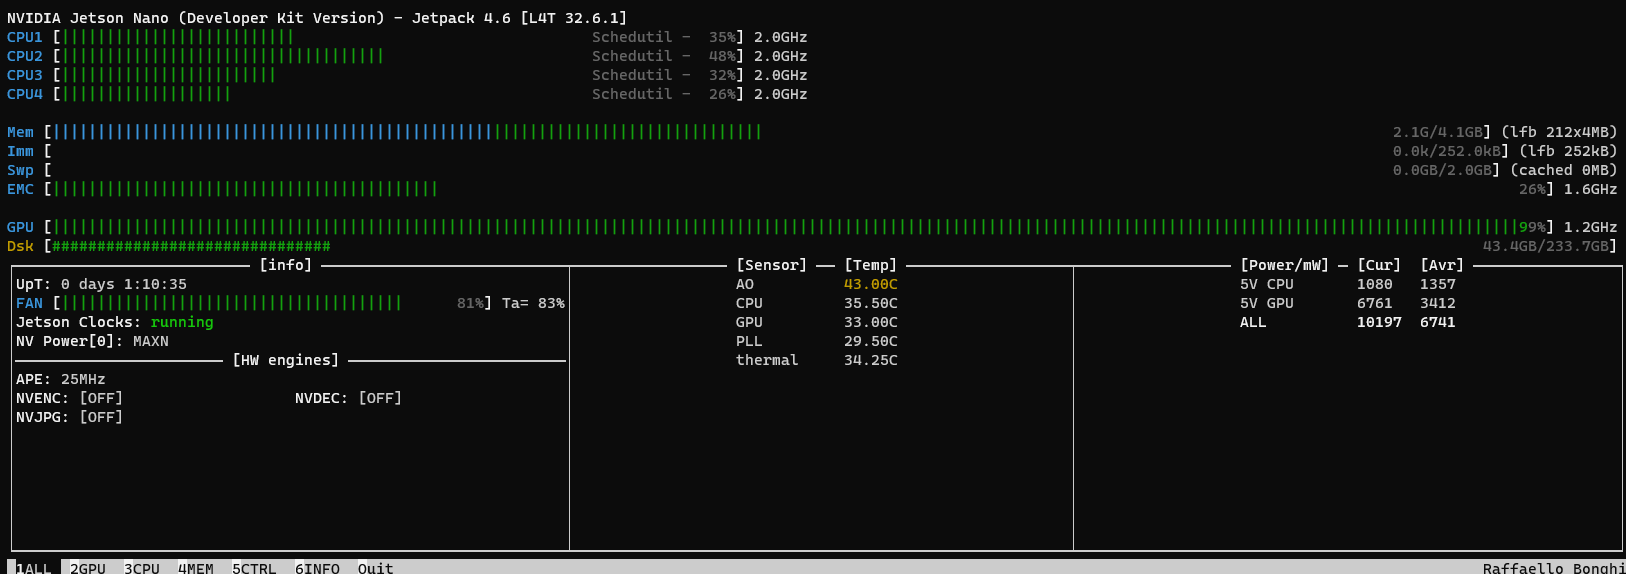Image resolution: width=1626 pixels, height=574 pixels.
Task: Click NVDEC [OFF] status
Action: (x=348, y=398)
